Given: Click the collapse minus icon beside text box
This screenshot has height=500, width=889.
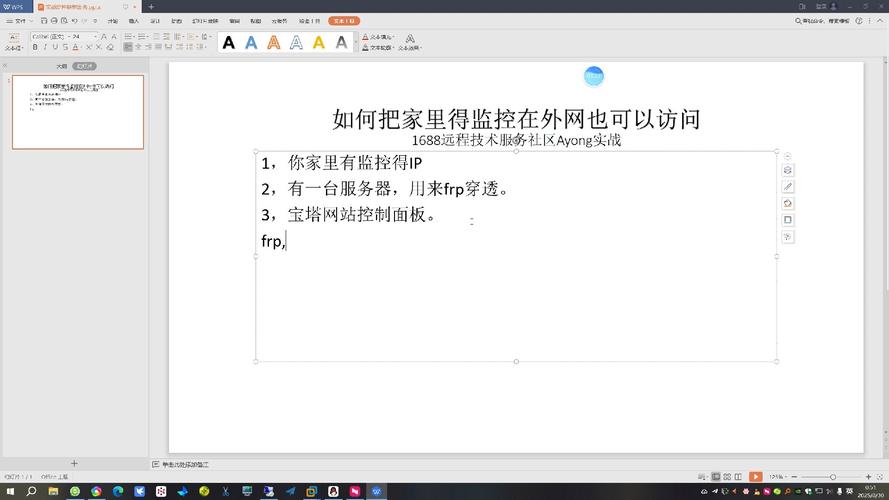Looking at the screenshot, I should [x=788, y=156].
